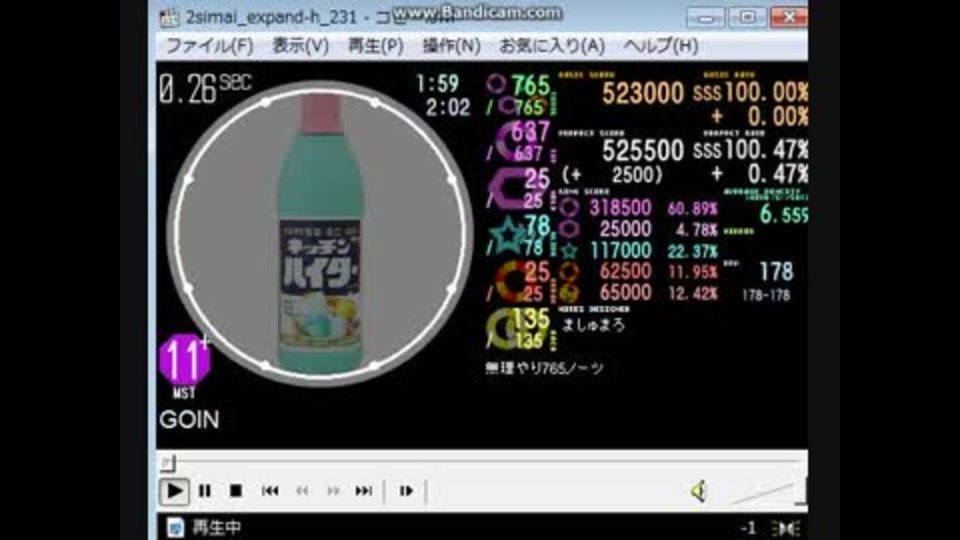Viewport: 960px width, 540px height.
Task: Click the fast-forward double-arrow icon
Action: [x=333, y=491]
